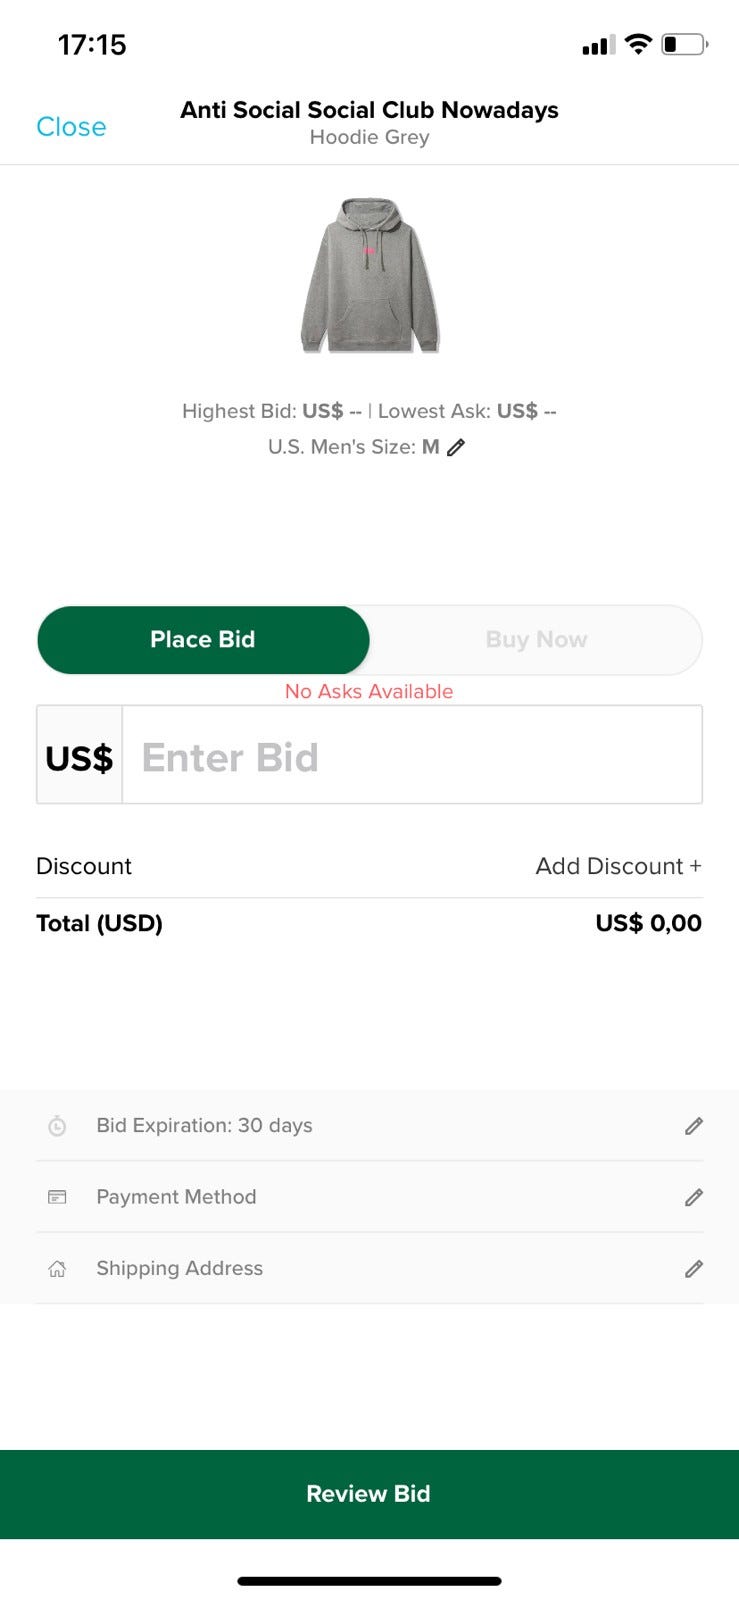The height and width of the screenshot is (1600, 739).
Task: Open the Shipping Address row
Action: click(370, 1268)
